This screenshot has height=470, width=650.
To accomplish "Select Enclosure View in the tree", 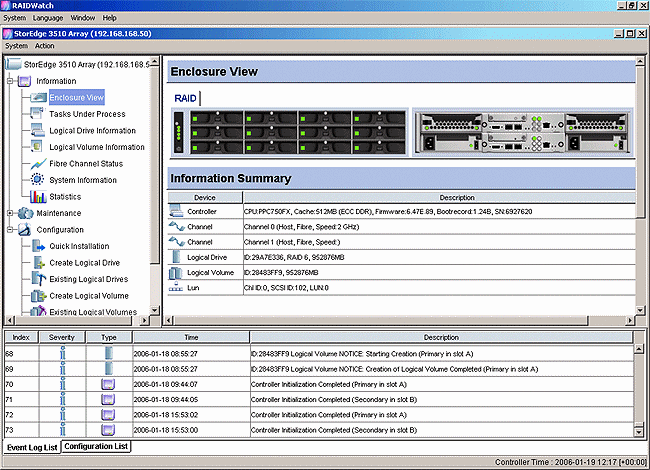I will [77, 97].
